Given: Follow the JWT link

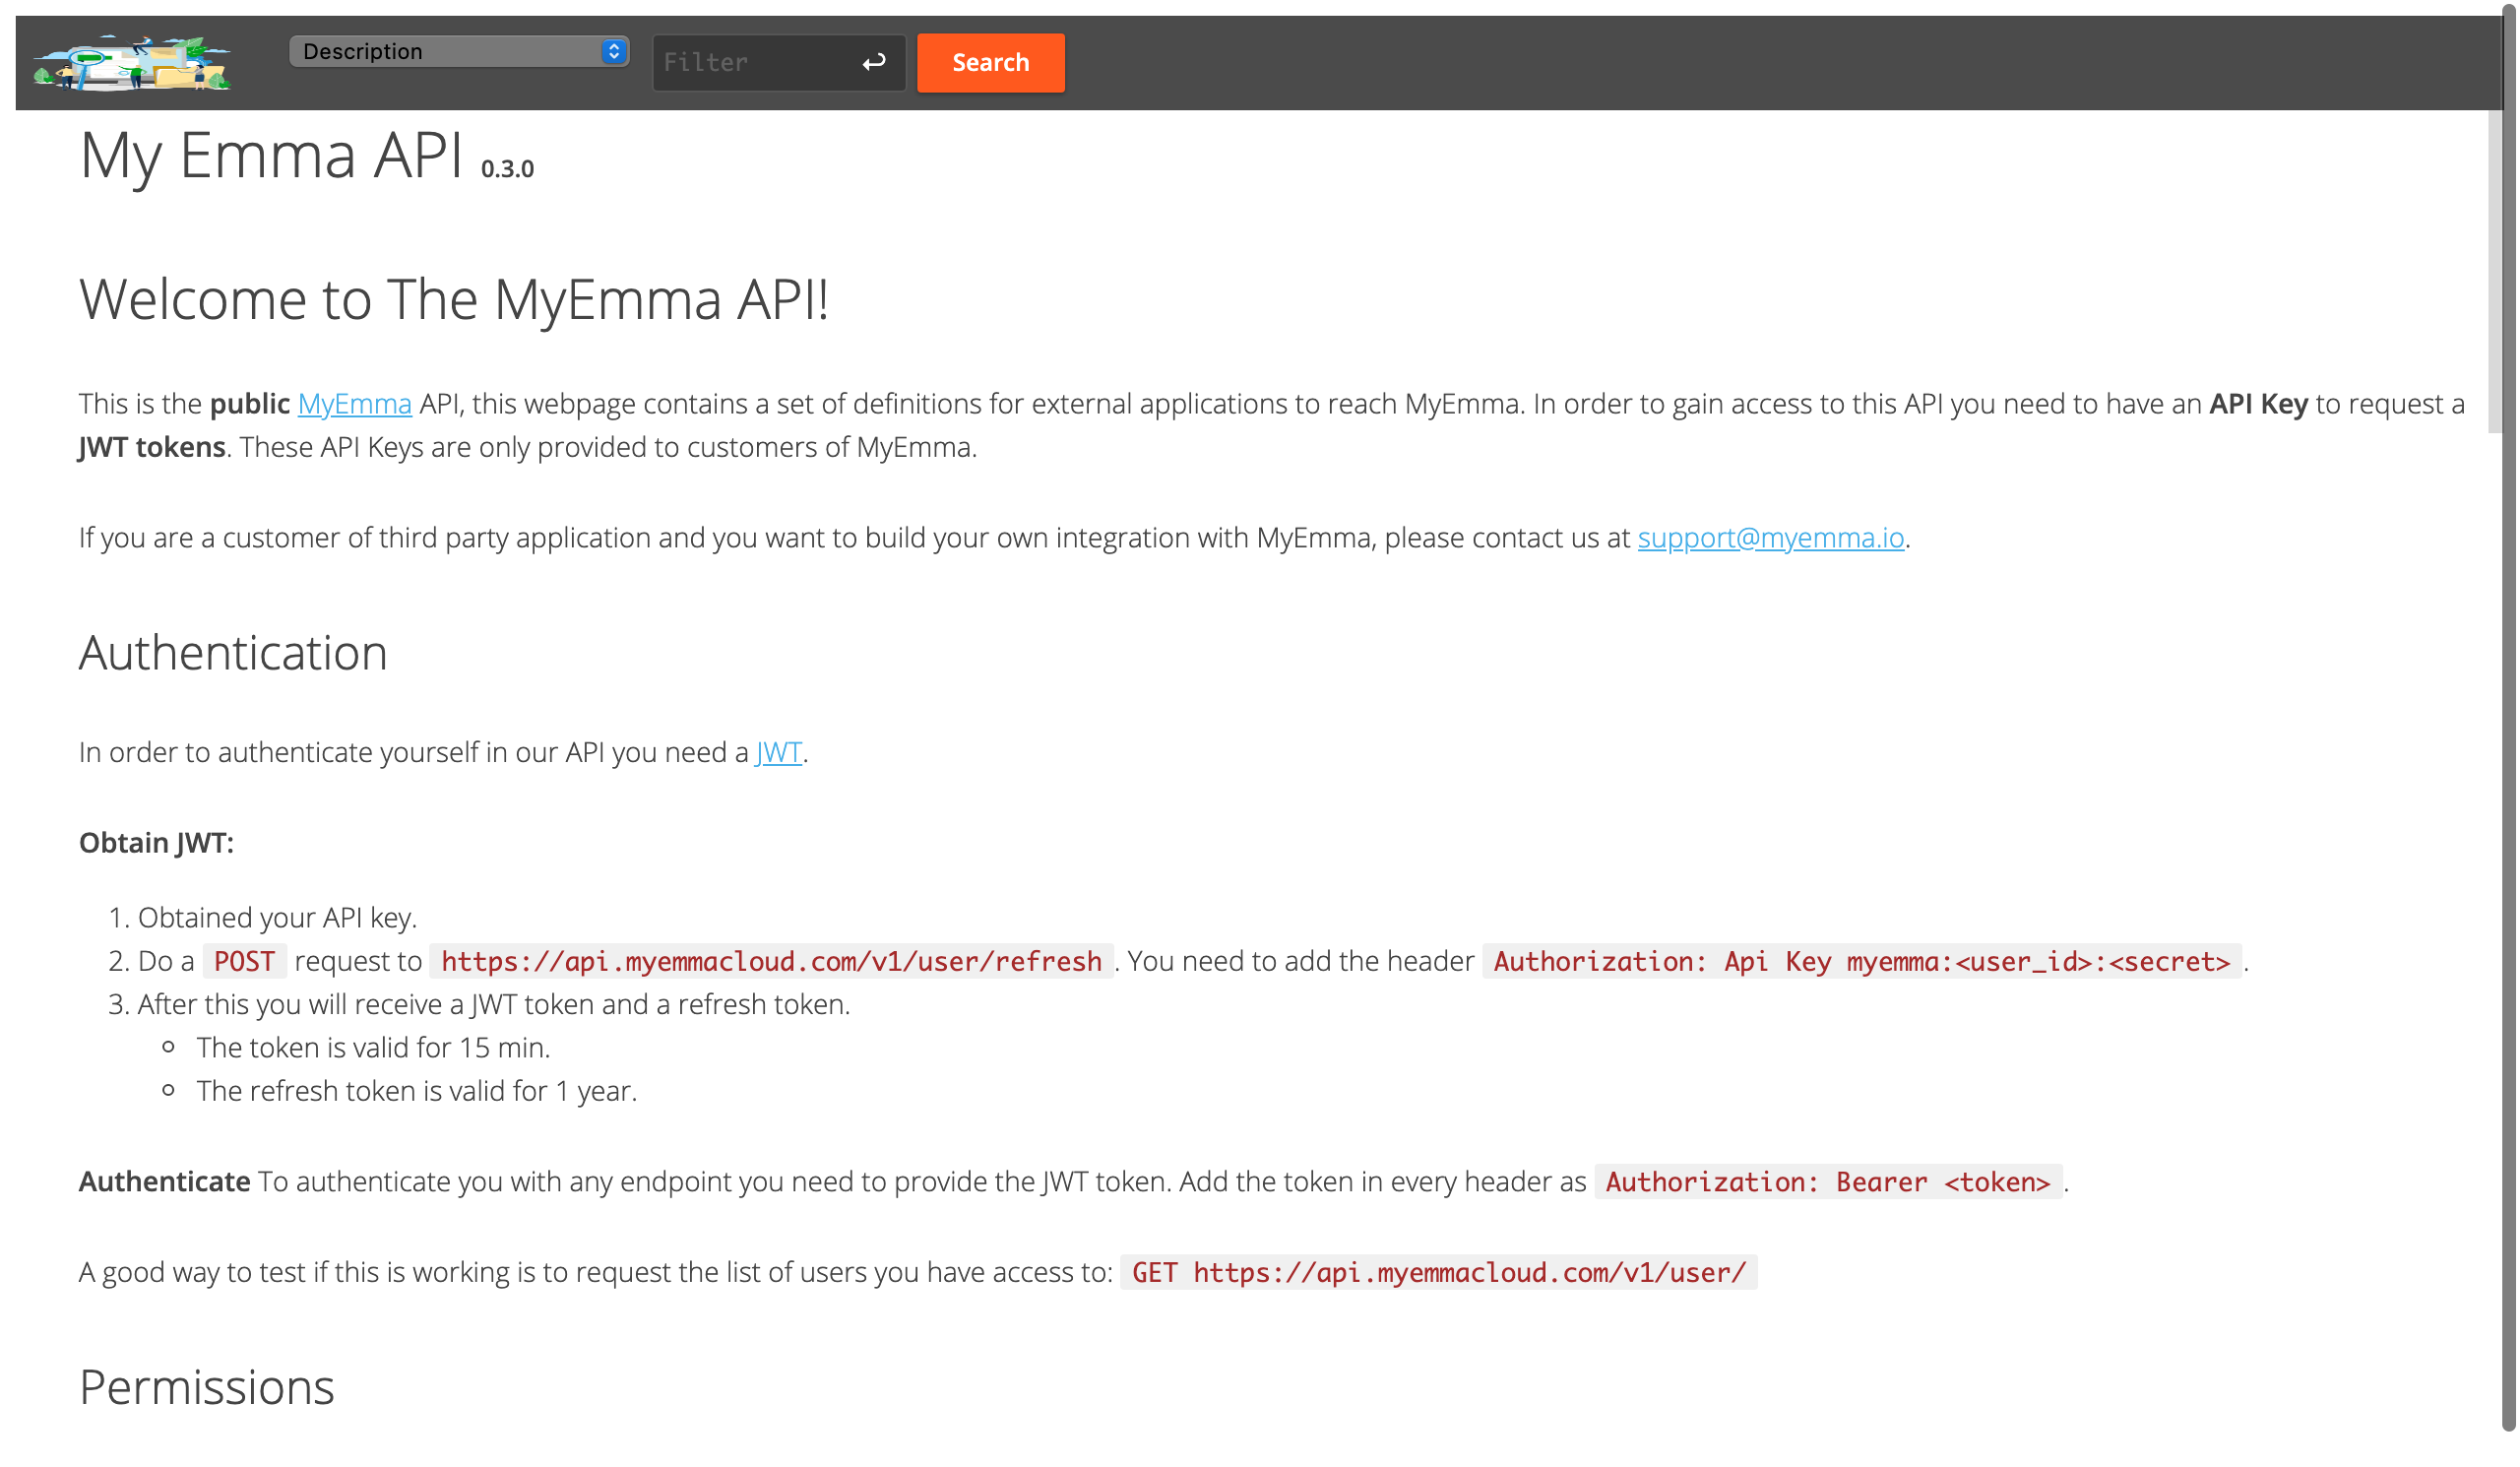Looking at the screenshot, I should tap(778, 752).
